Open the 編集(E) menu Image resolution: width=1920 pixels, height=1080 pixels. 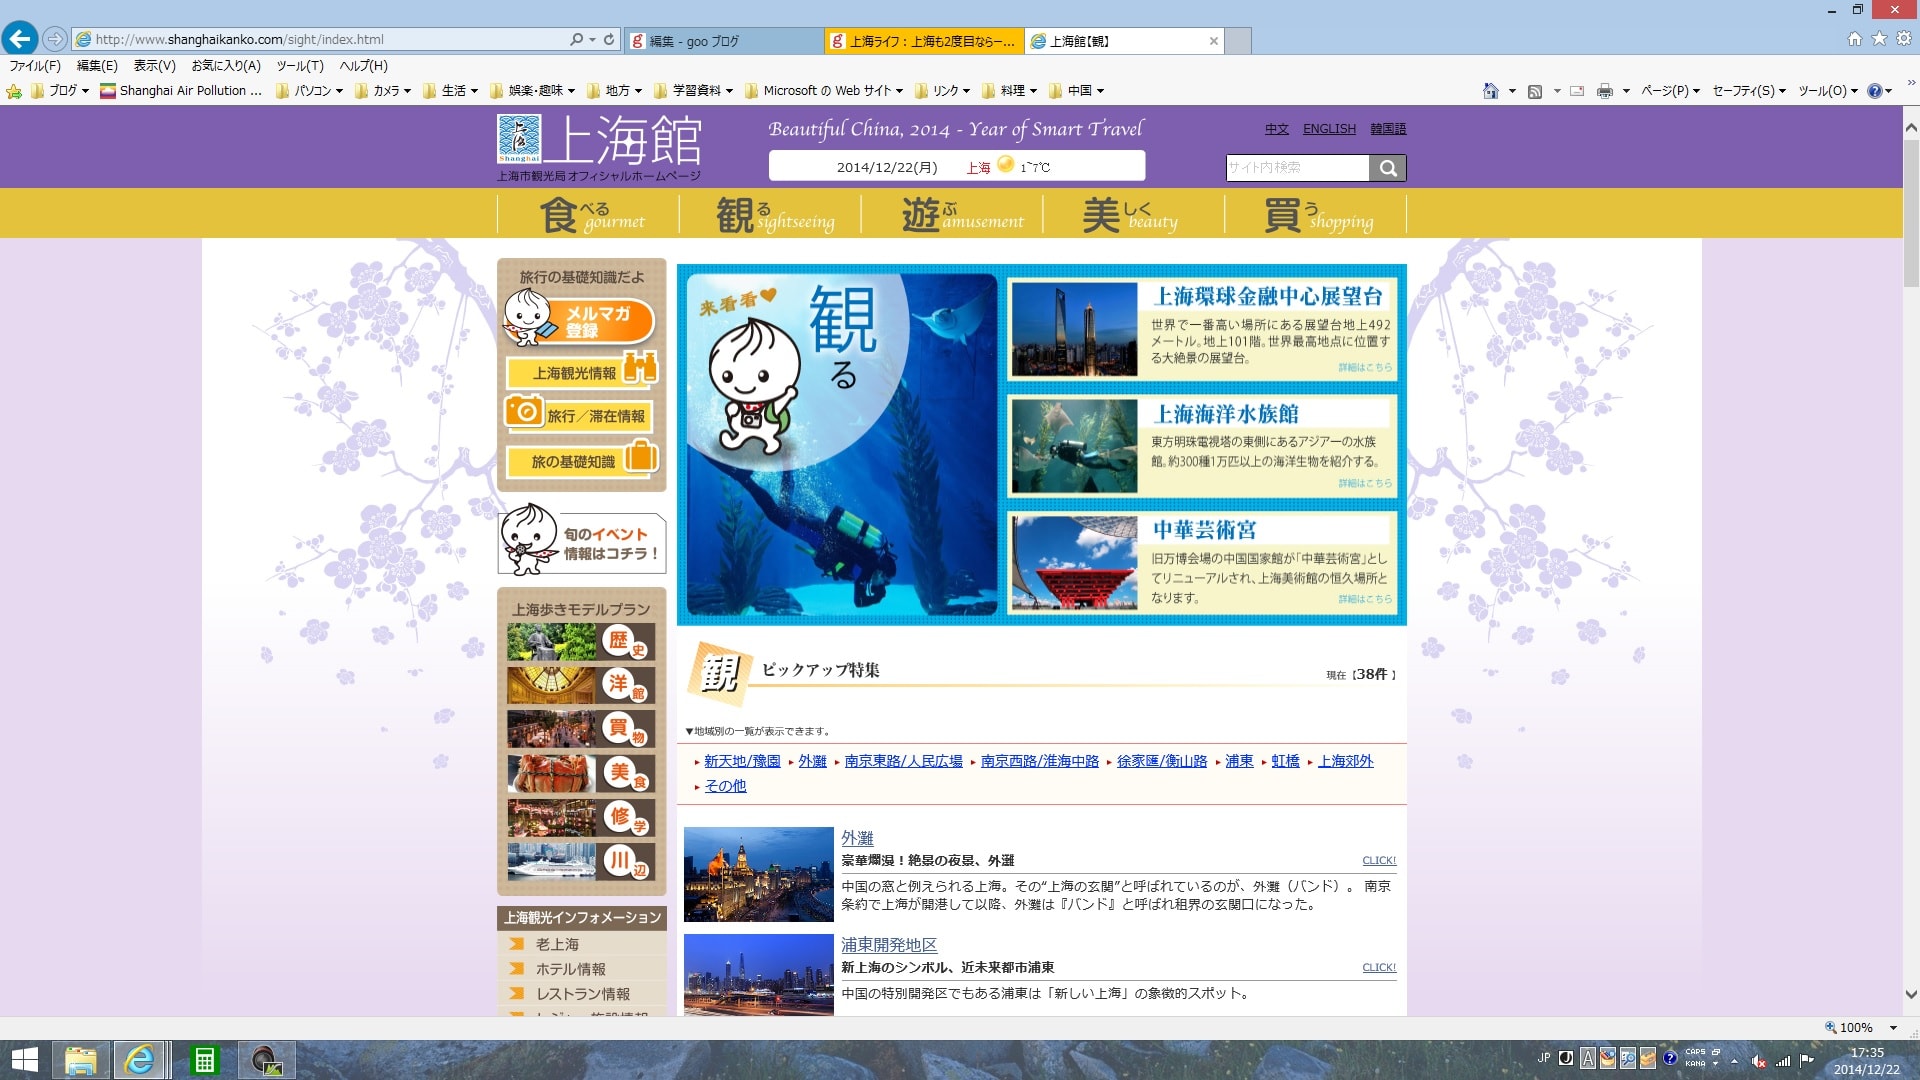pyautogui.click(x=97, y=66)
